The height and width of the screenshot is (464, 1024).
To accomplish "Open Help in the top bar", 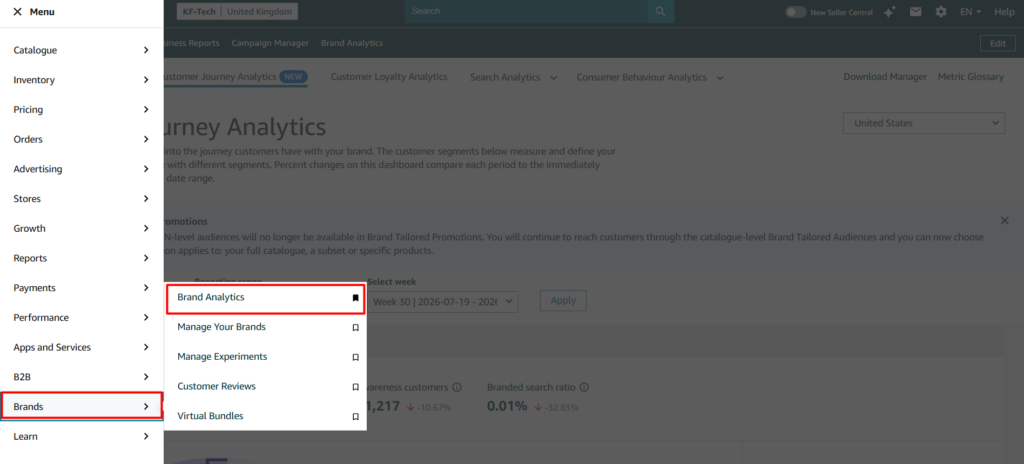I will [x=1004, y=12].
